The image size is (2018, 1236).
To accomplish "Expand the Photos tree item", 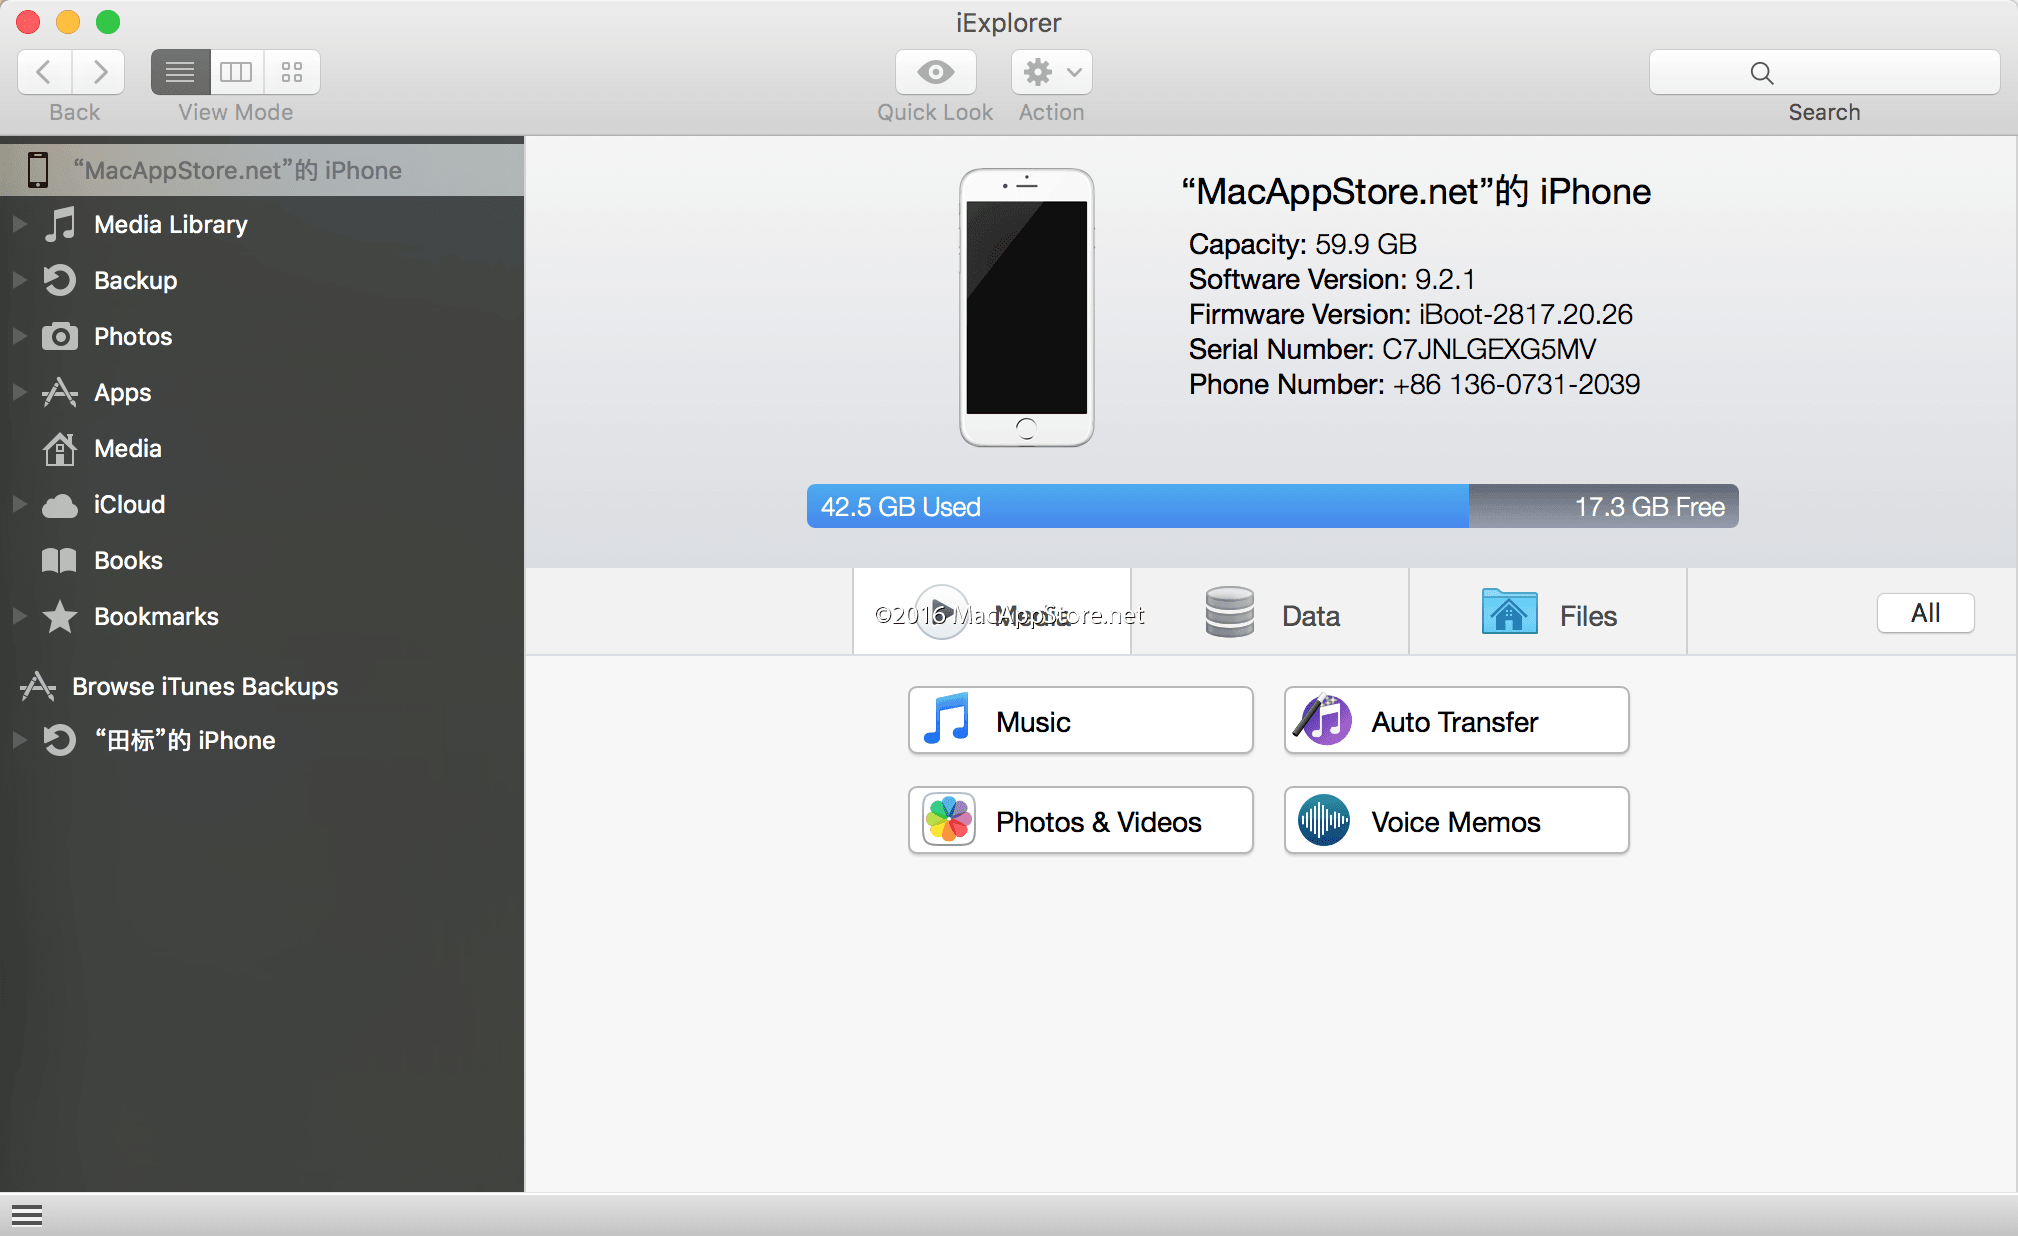I will coord(19,336).
